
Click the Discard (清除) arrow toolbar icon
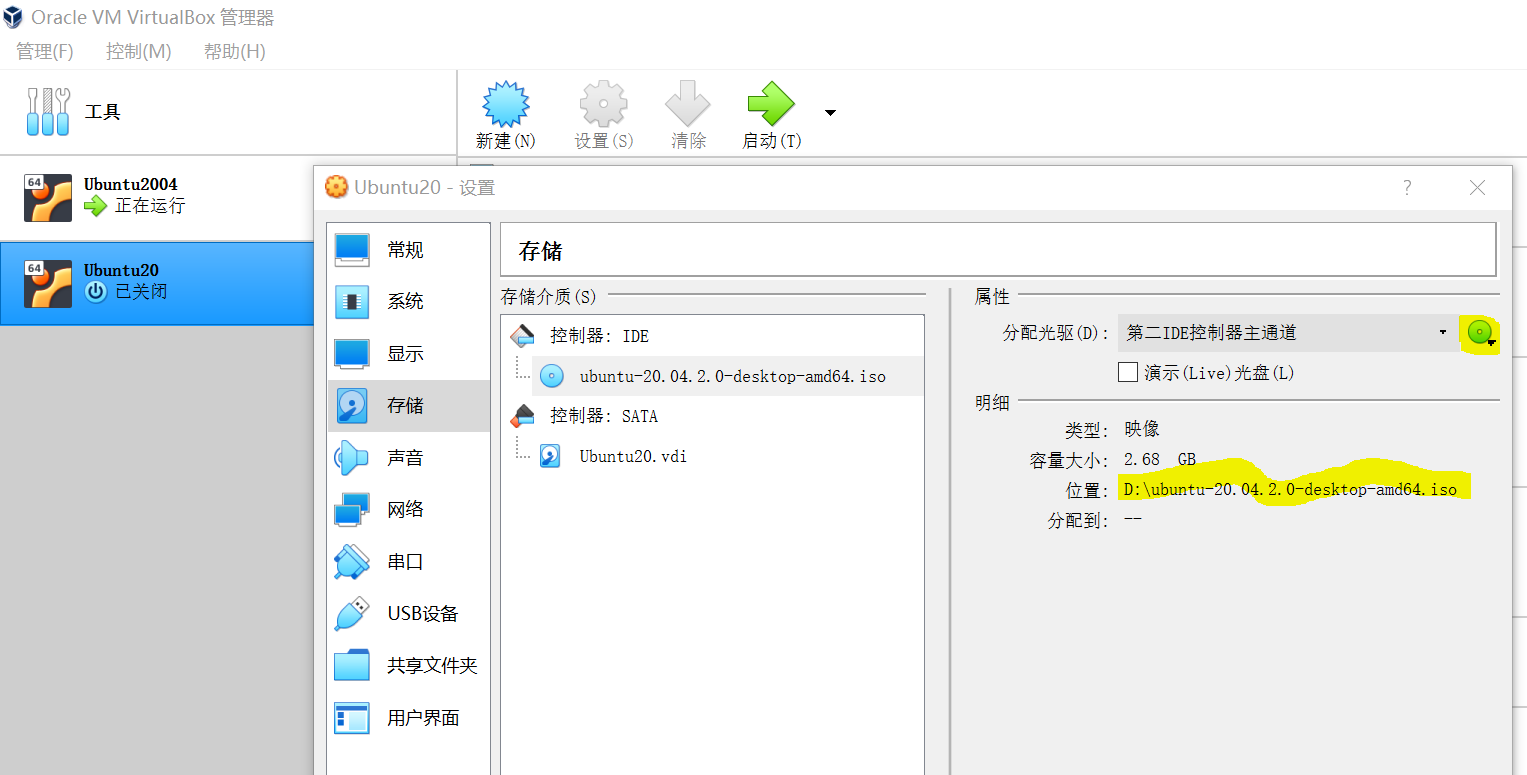tap(688, 105)
